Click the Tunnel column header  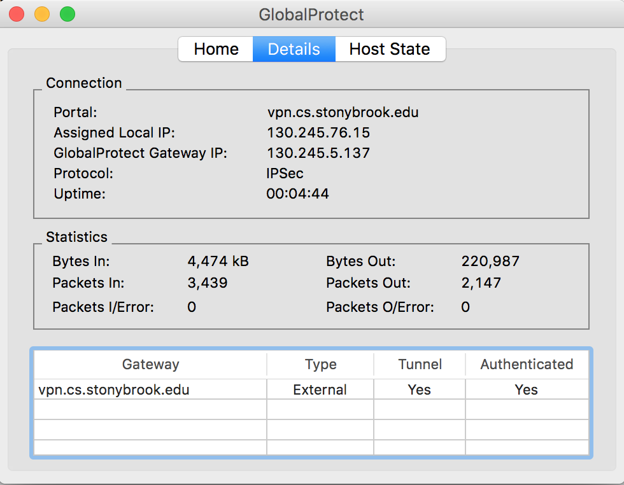tap(420, 364)
